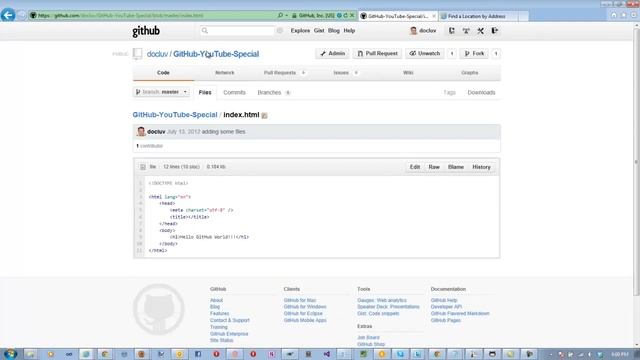This screenshot has height=360, width=640.
Task: Click the Facebook icon on the taskbar
Action: tap(198, 354)
